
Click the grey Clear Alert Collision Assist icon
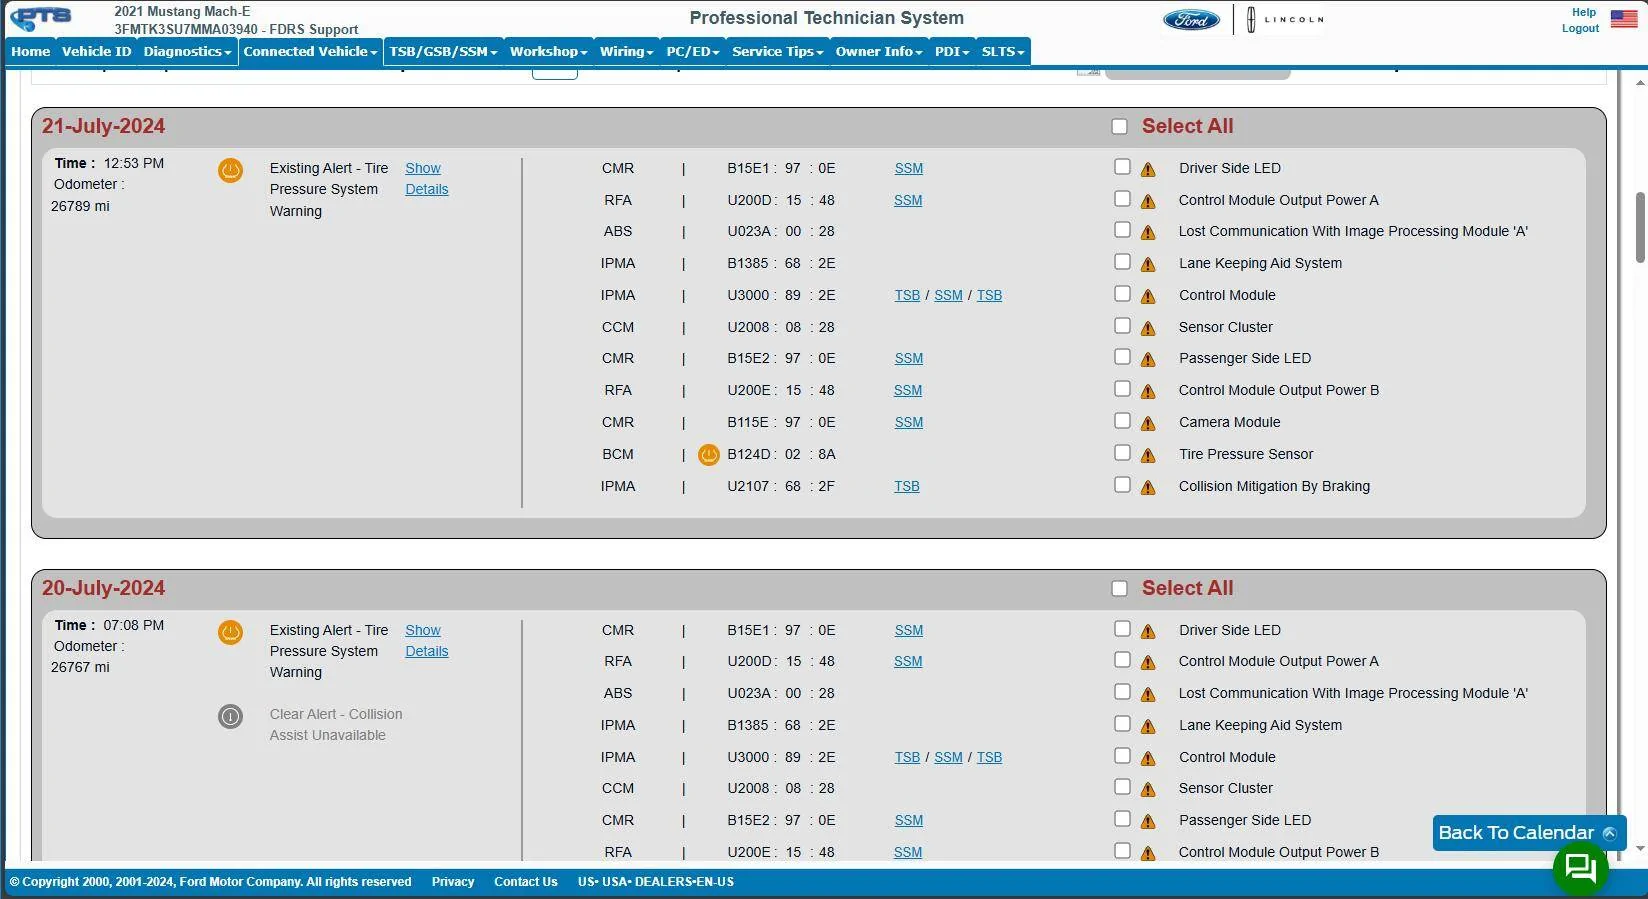pos(230,716)
